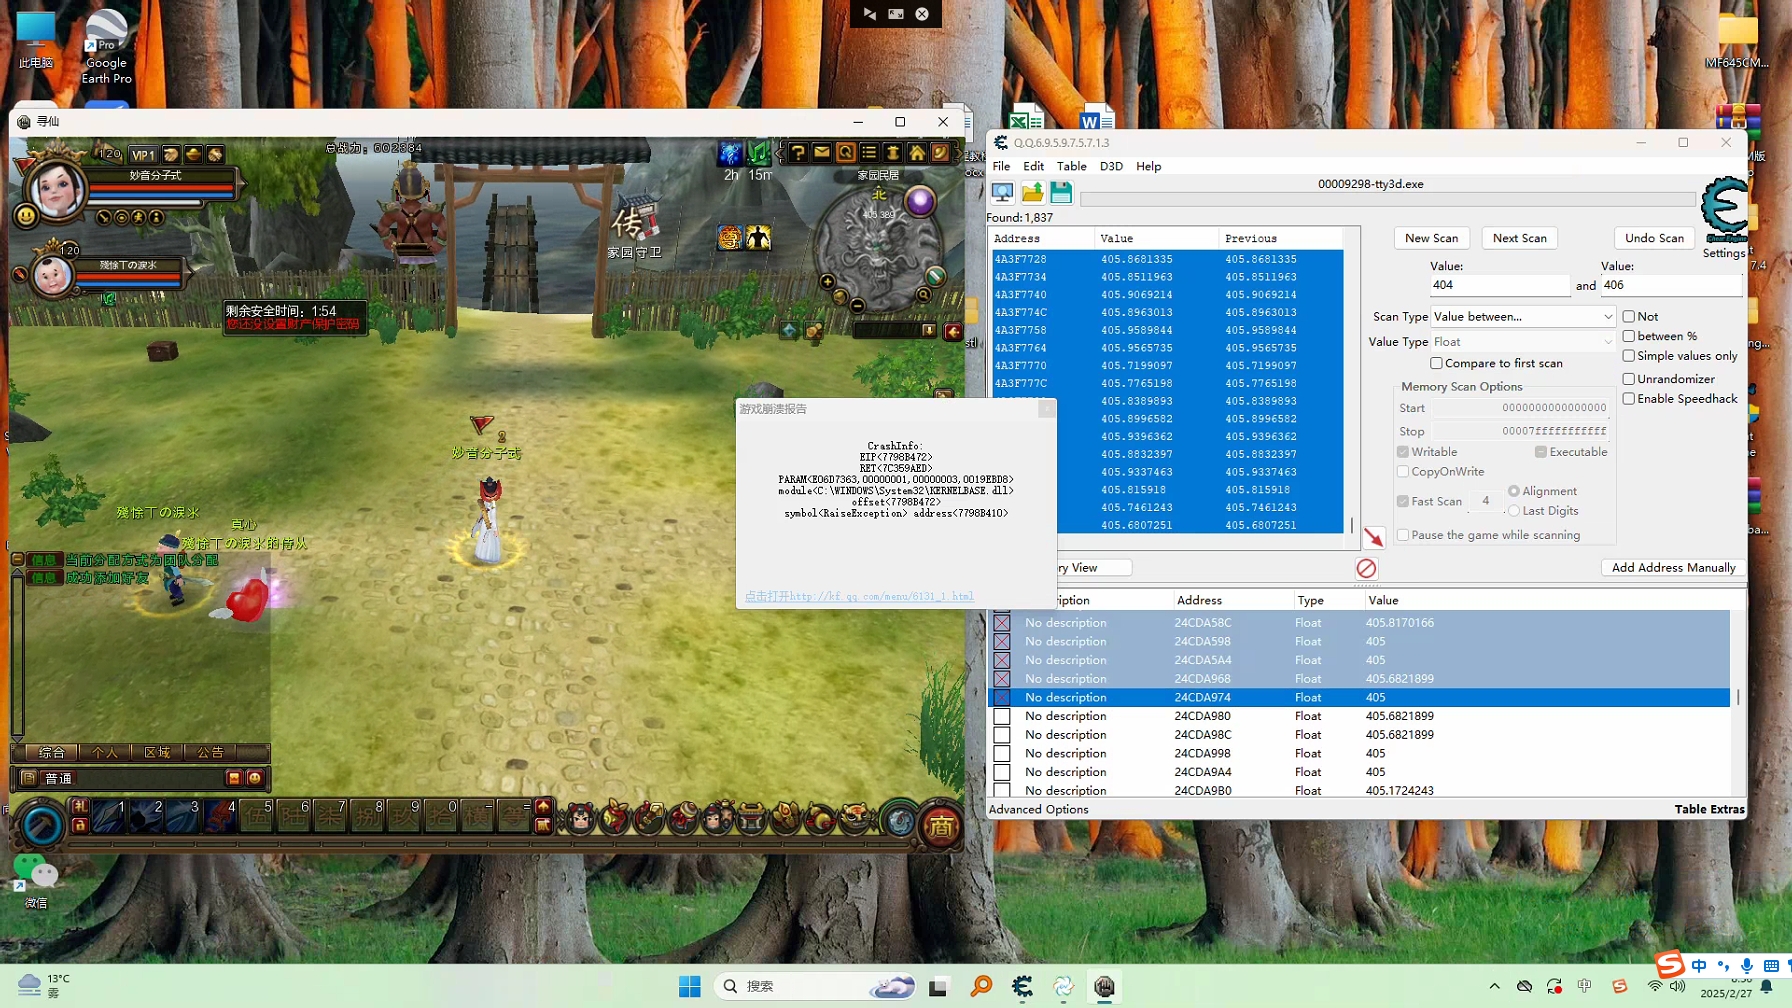Collapse minimap panel with red arrow button
The height and width of the screenshot is (1008, 1792).
point(954,332)
